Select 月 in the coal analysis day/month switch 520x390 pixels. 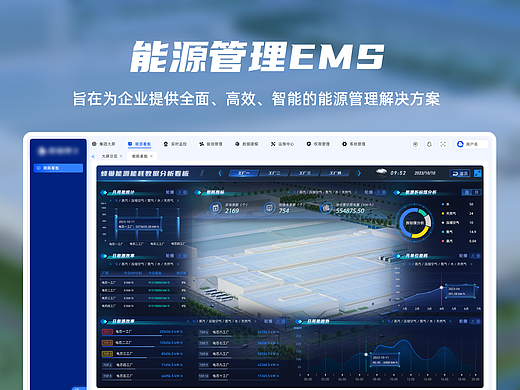(477, 192)
